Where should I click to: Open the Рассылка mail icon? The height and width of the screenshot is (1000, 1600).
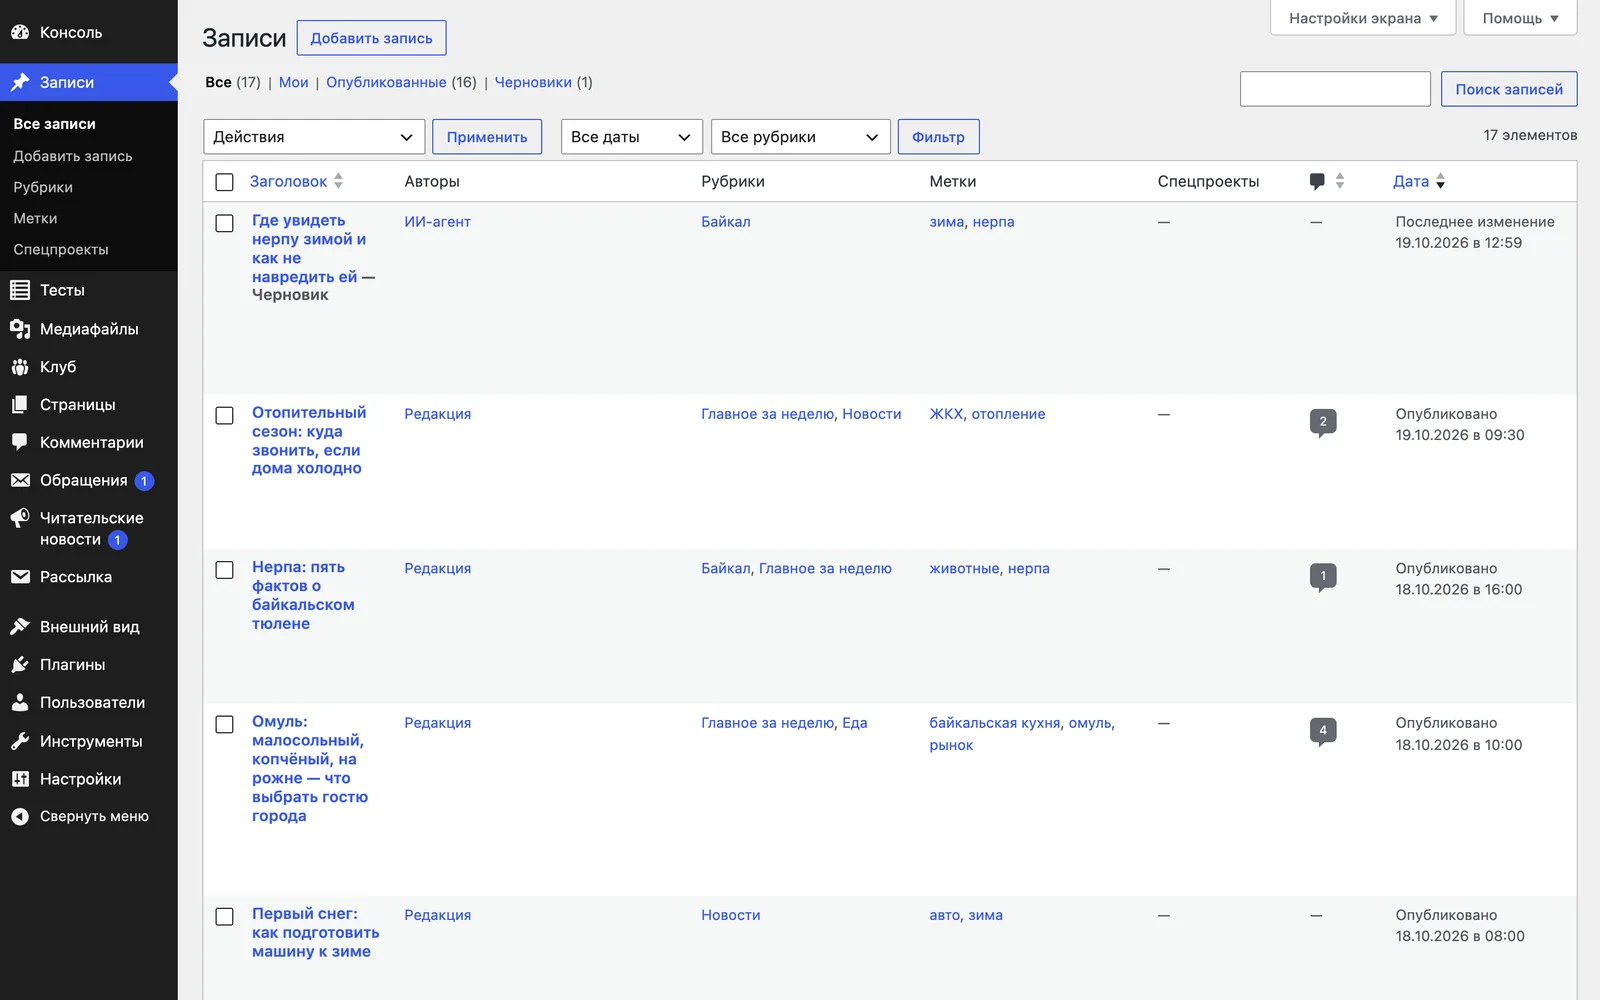coord(20,577)
